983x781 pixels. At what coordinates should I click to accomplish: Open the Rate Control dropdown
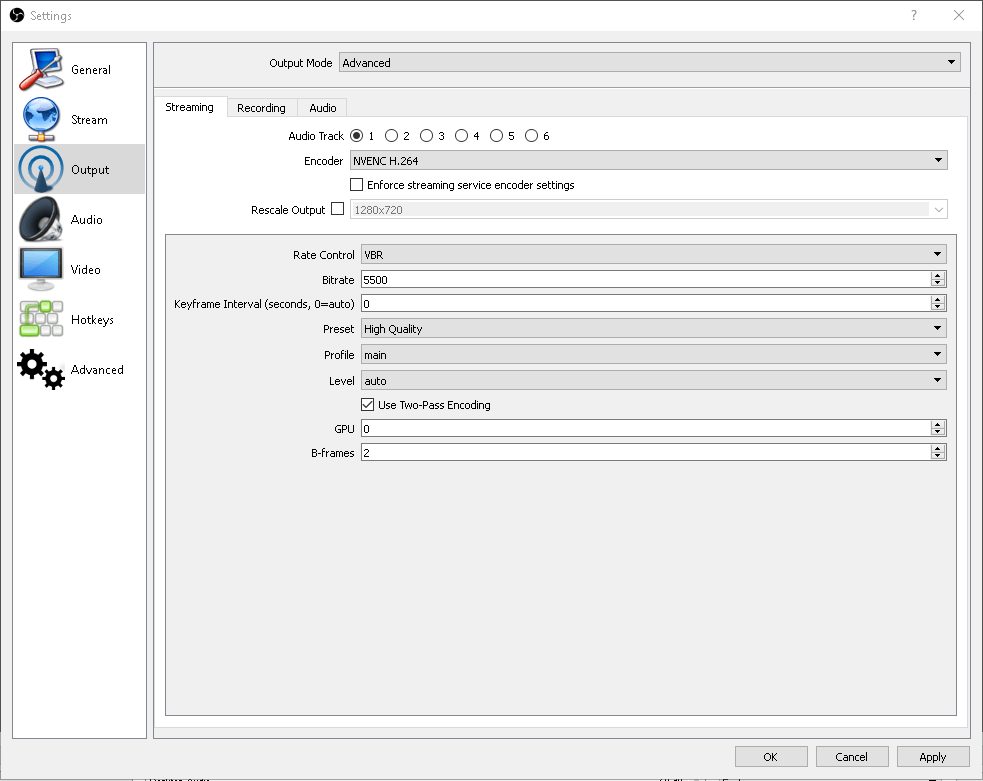click(x=936, y=254)
